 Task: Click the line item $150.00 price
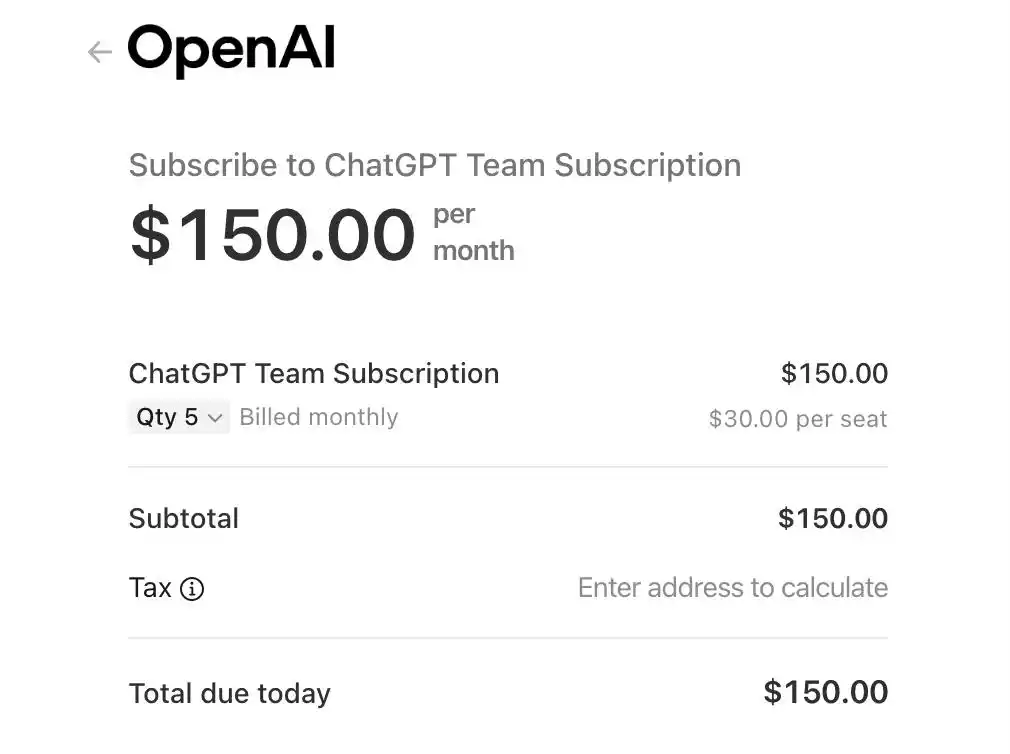point(834,373)
